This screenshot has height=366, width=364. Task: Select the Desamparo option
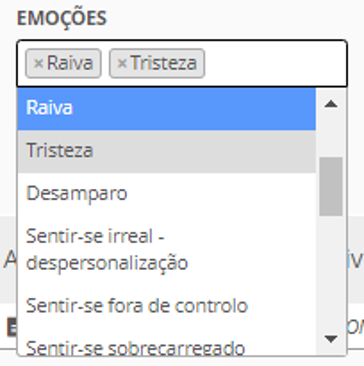point(167,194)
